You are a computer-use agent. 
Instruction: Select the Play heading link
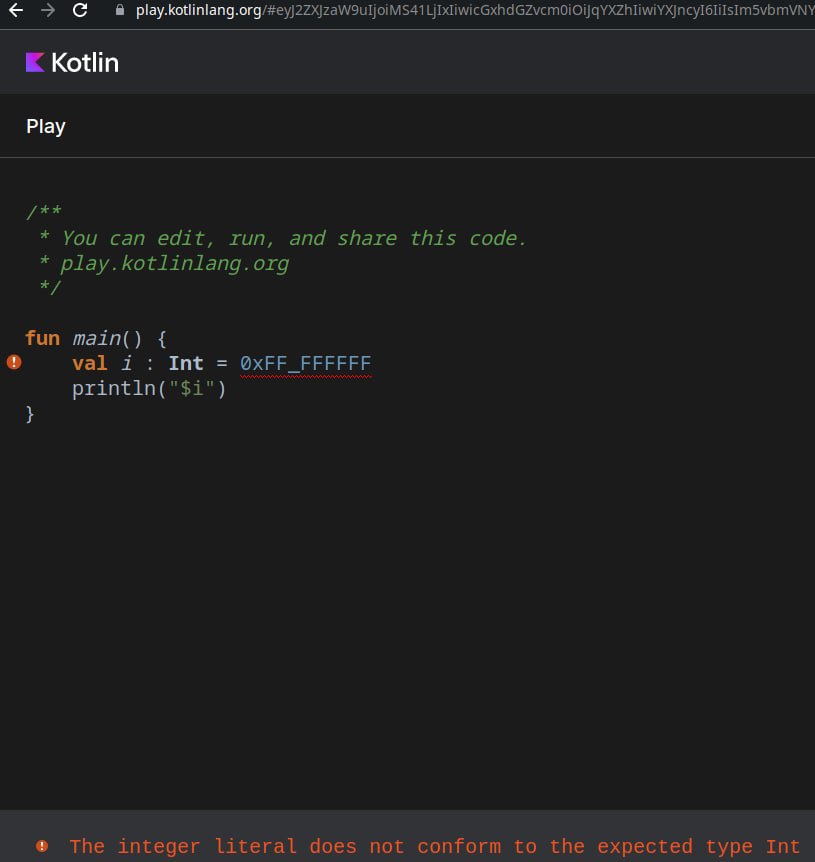[x=46, y=126]
